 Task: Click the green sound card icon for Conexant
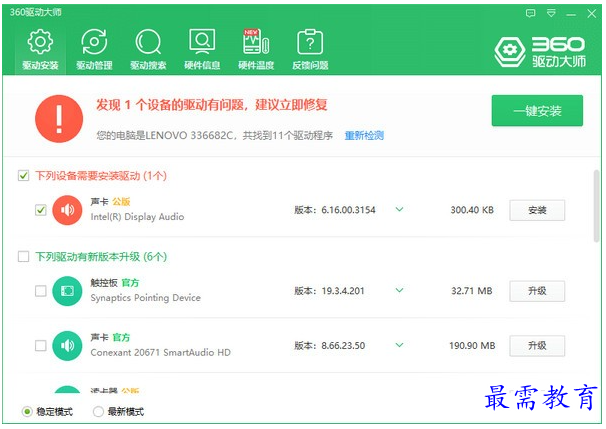pyautogui.click(x=67, y=345)
